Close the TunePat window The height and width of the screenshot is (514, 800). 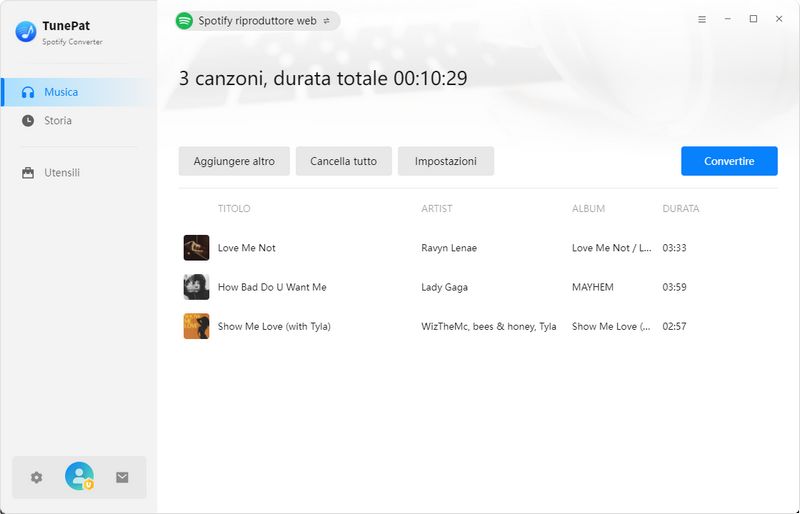(x=779, y=19)
